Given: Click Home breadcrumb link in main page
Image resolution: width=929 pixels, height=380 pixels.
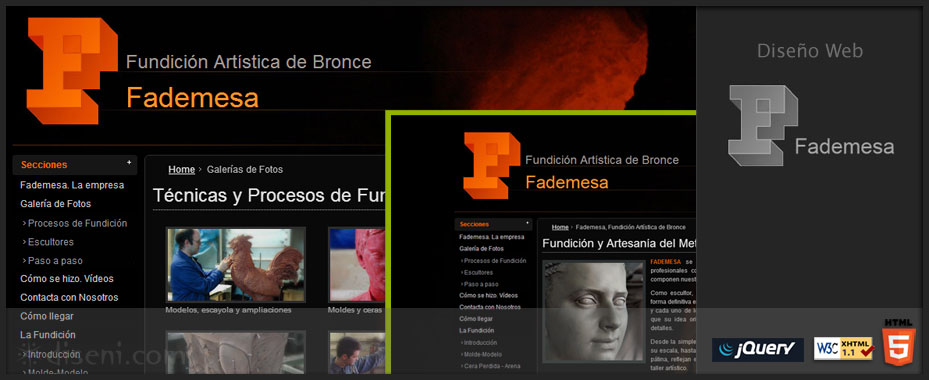Looking at the screenshot, I should [x=181, y=170].
